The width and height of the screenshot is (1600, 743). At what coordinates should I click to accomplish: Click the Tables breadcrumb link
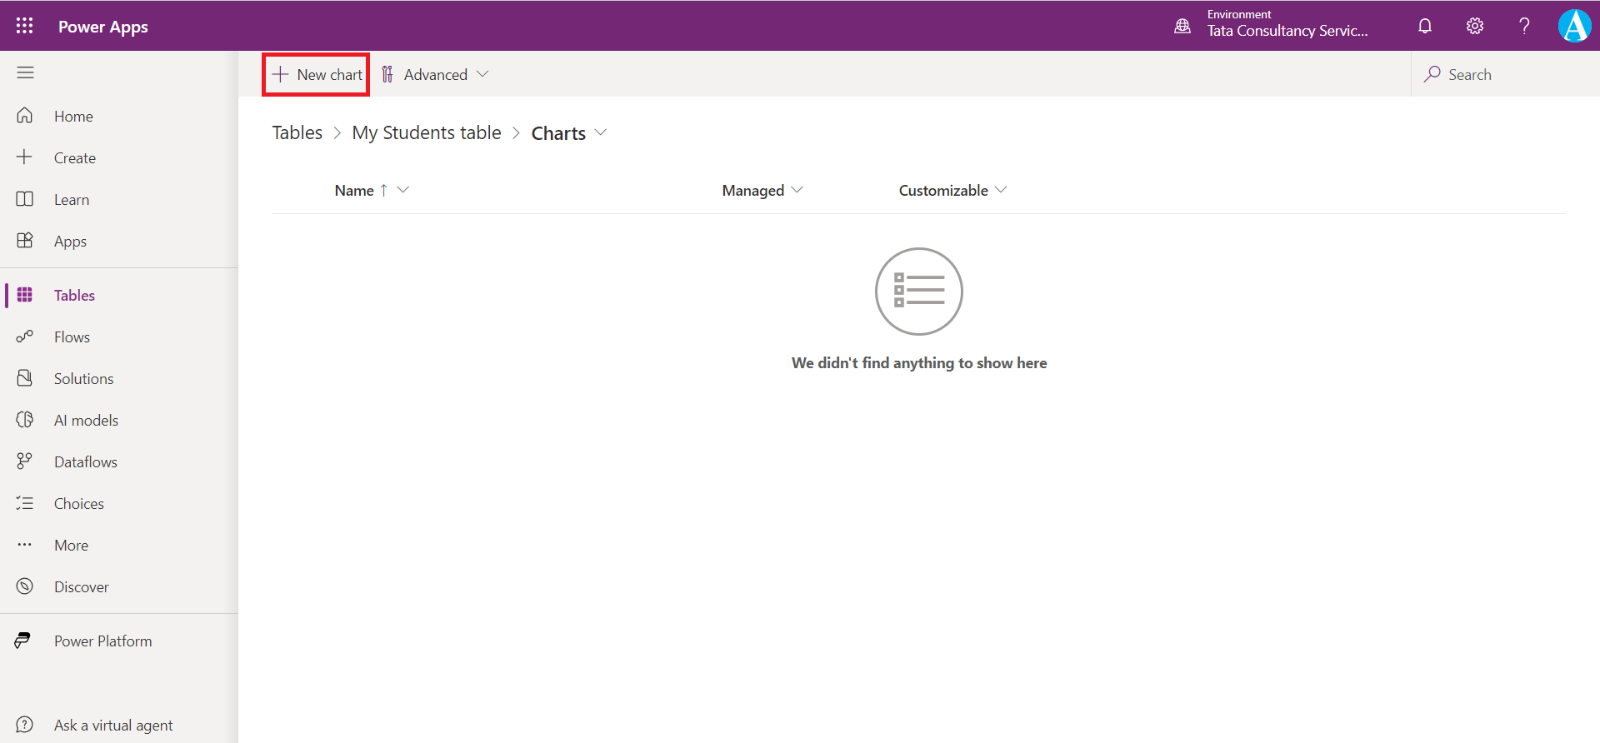297,133
